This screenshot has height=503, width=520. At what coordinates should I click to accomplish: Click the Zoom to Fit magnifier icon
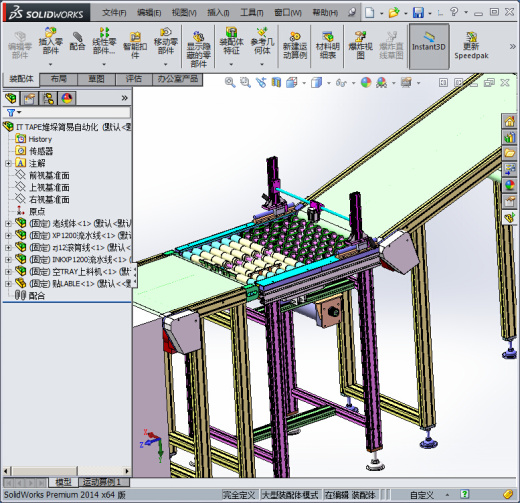pyautogui.click(x=230, y=82)
